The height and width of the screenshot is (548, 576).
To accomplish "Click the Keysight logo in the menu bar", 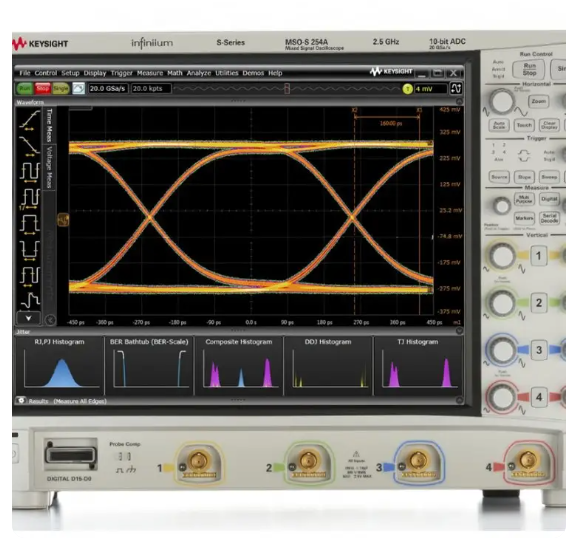I will [x=391, y=72].
